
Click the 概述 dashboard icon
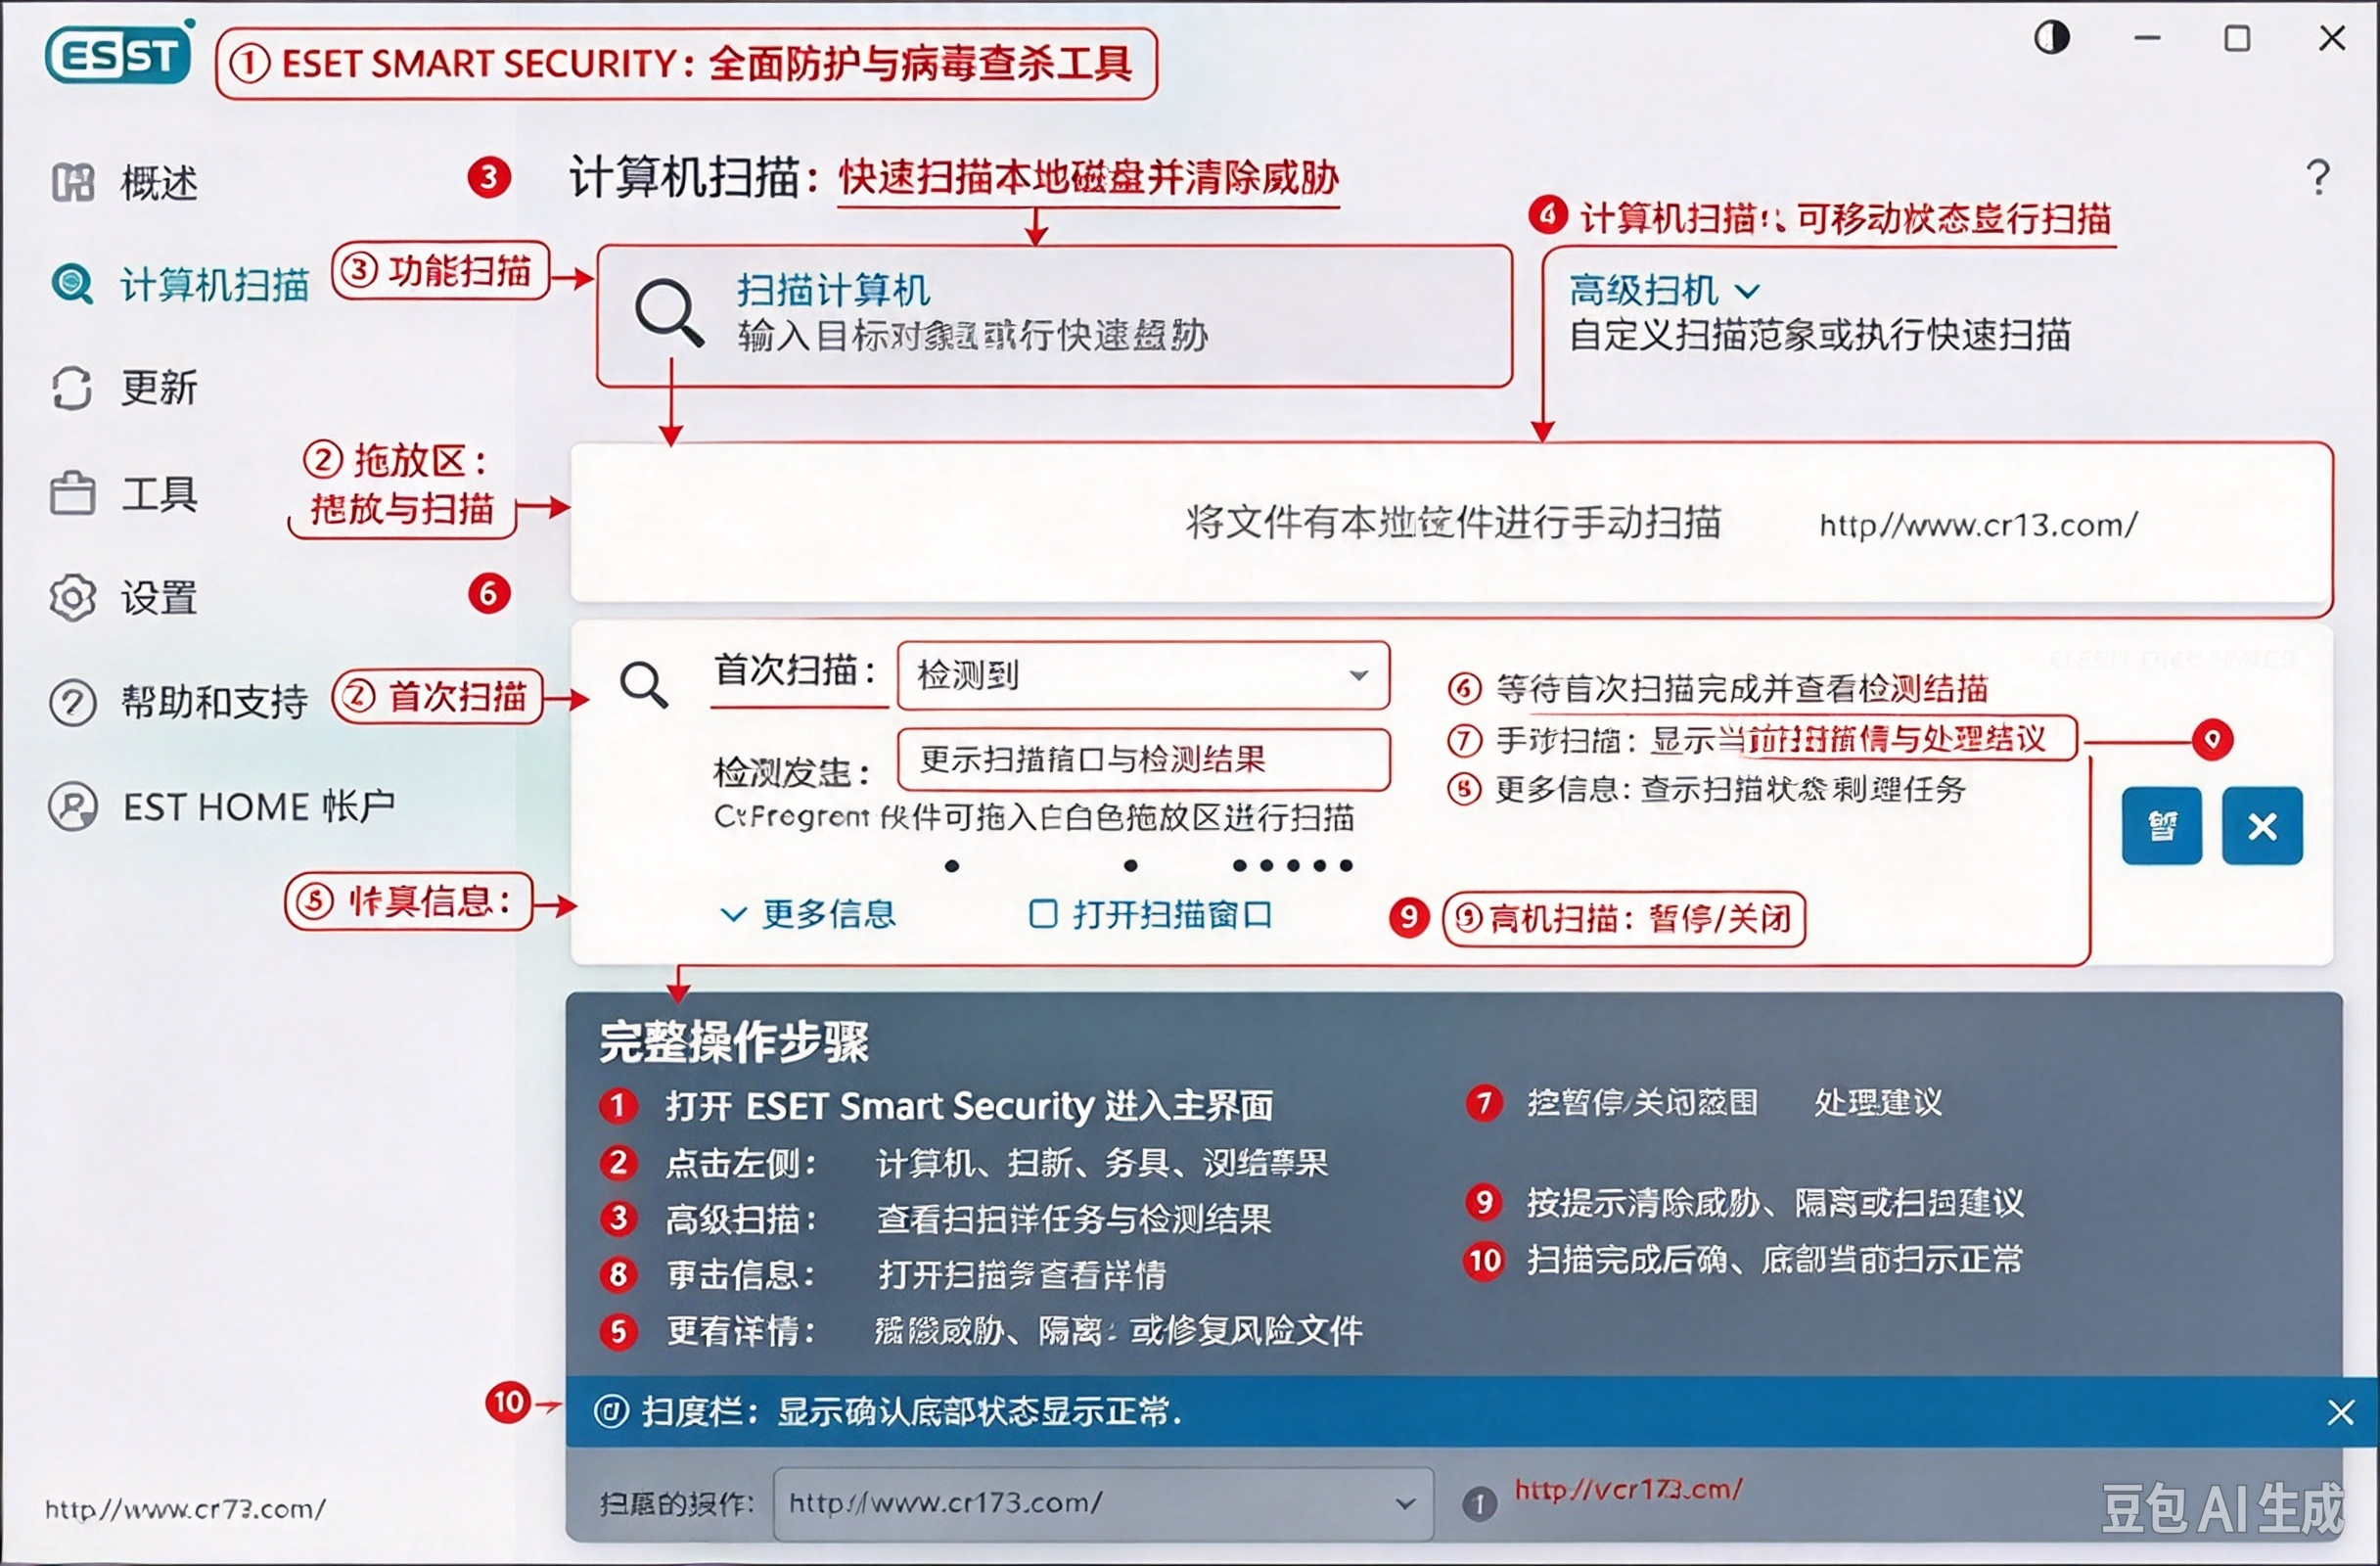point(72,183)
